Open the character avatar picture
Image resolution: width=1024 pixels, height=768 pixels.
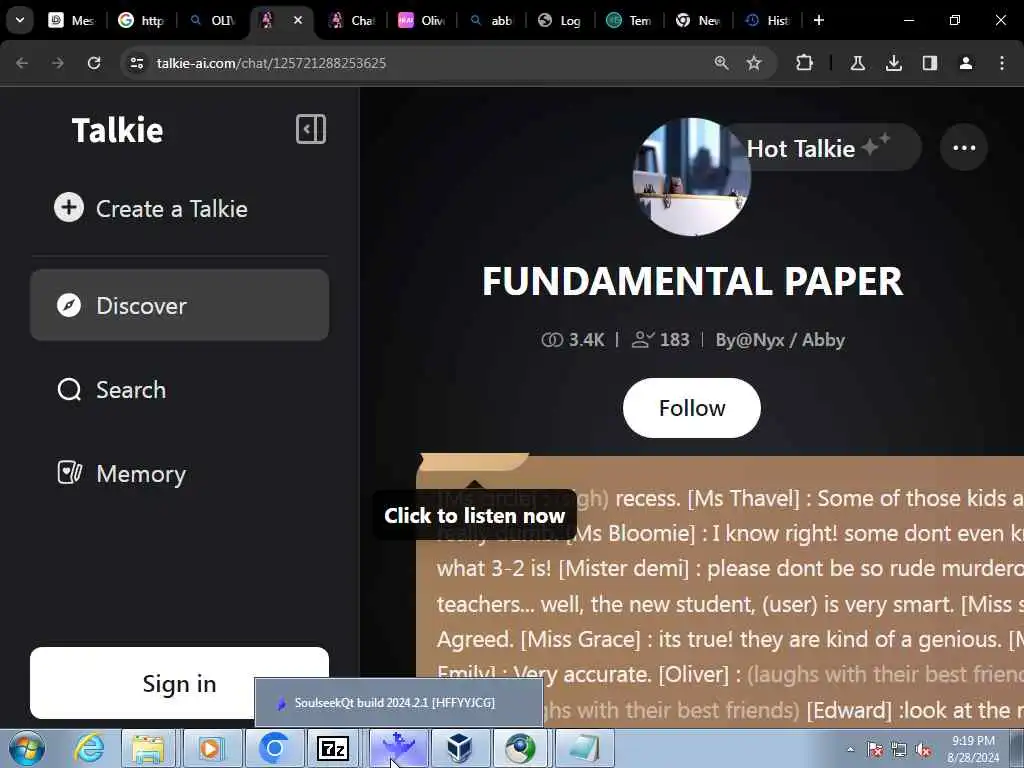[x=692, y=176]
